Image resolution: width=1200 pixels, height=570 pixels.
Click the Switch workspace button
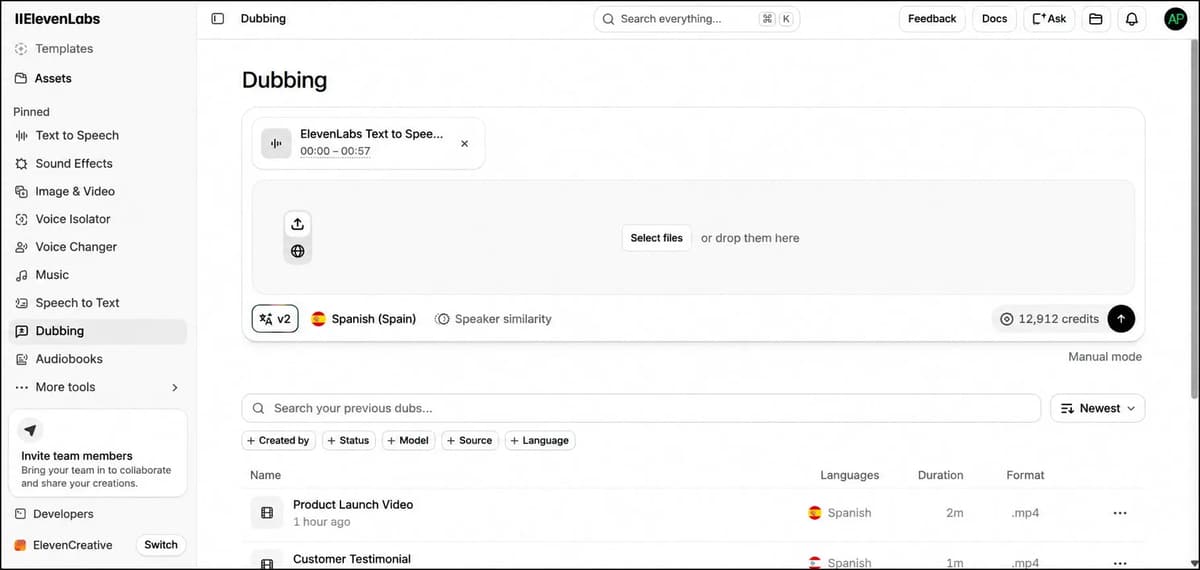160,545
